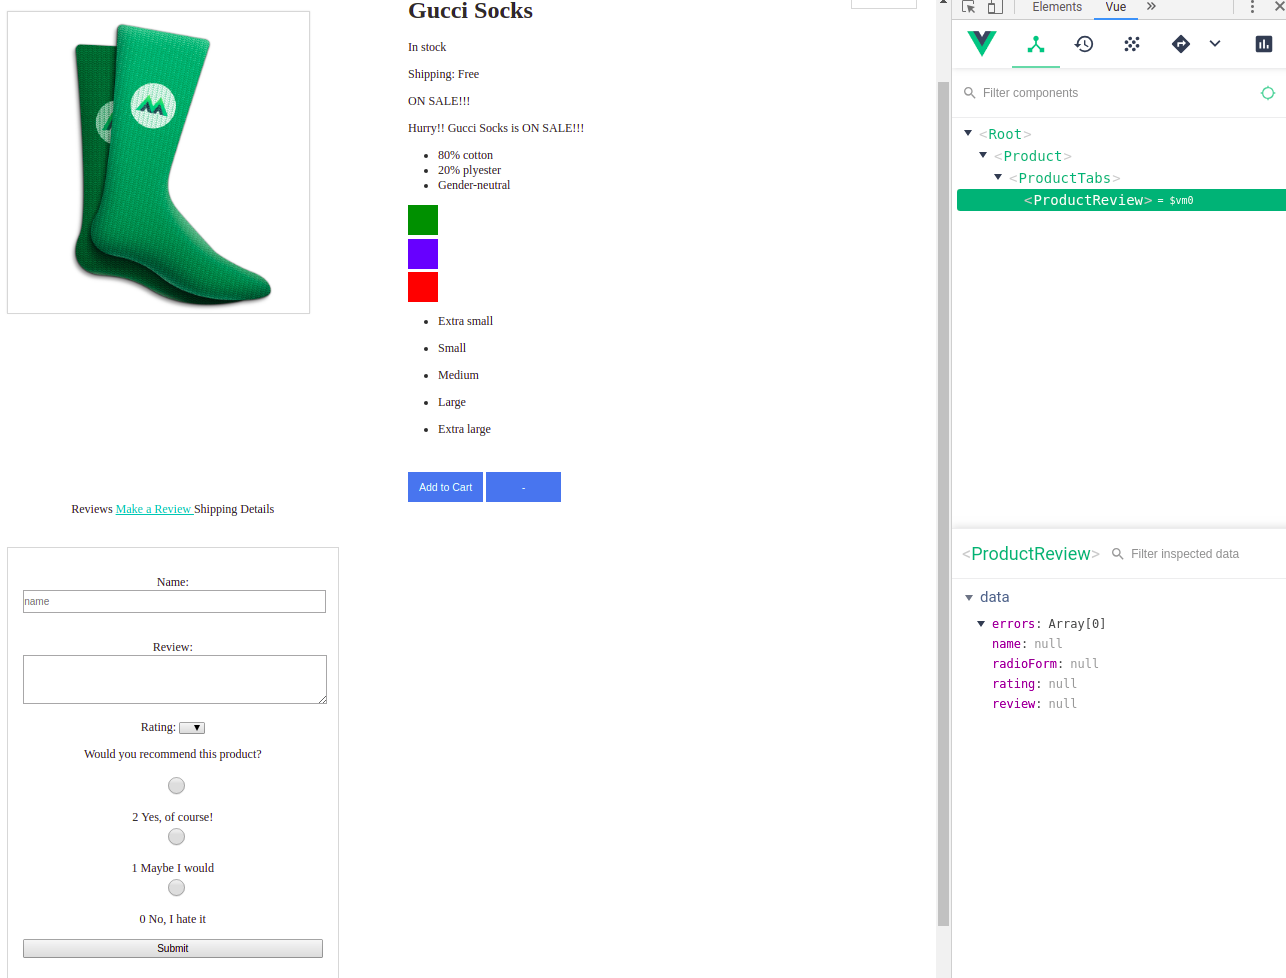Viewport: 1286px width, 978px height.
Task: Focus the Name input field
Action: pyautogui.click(x=174, y=601)
